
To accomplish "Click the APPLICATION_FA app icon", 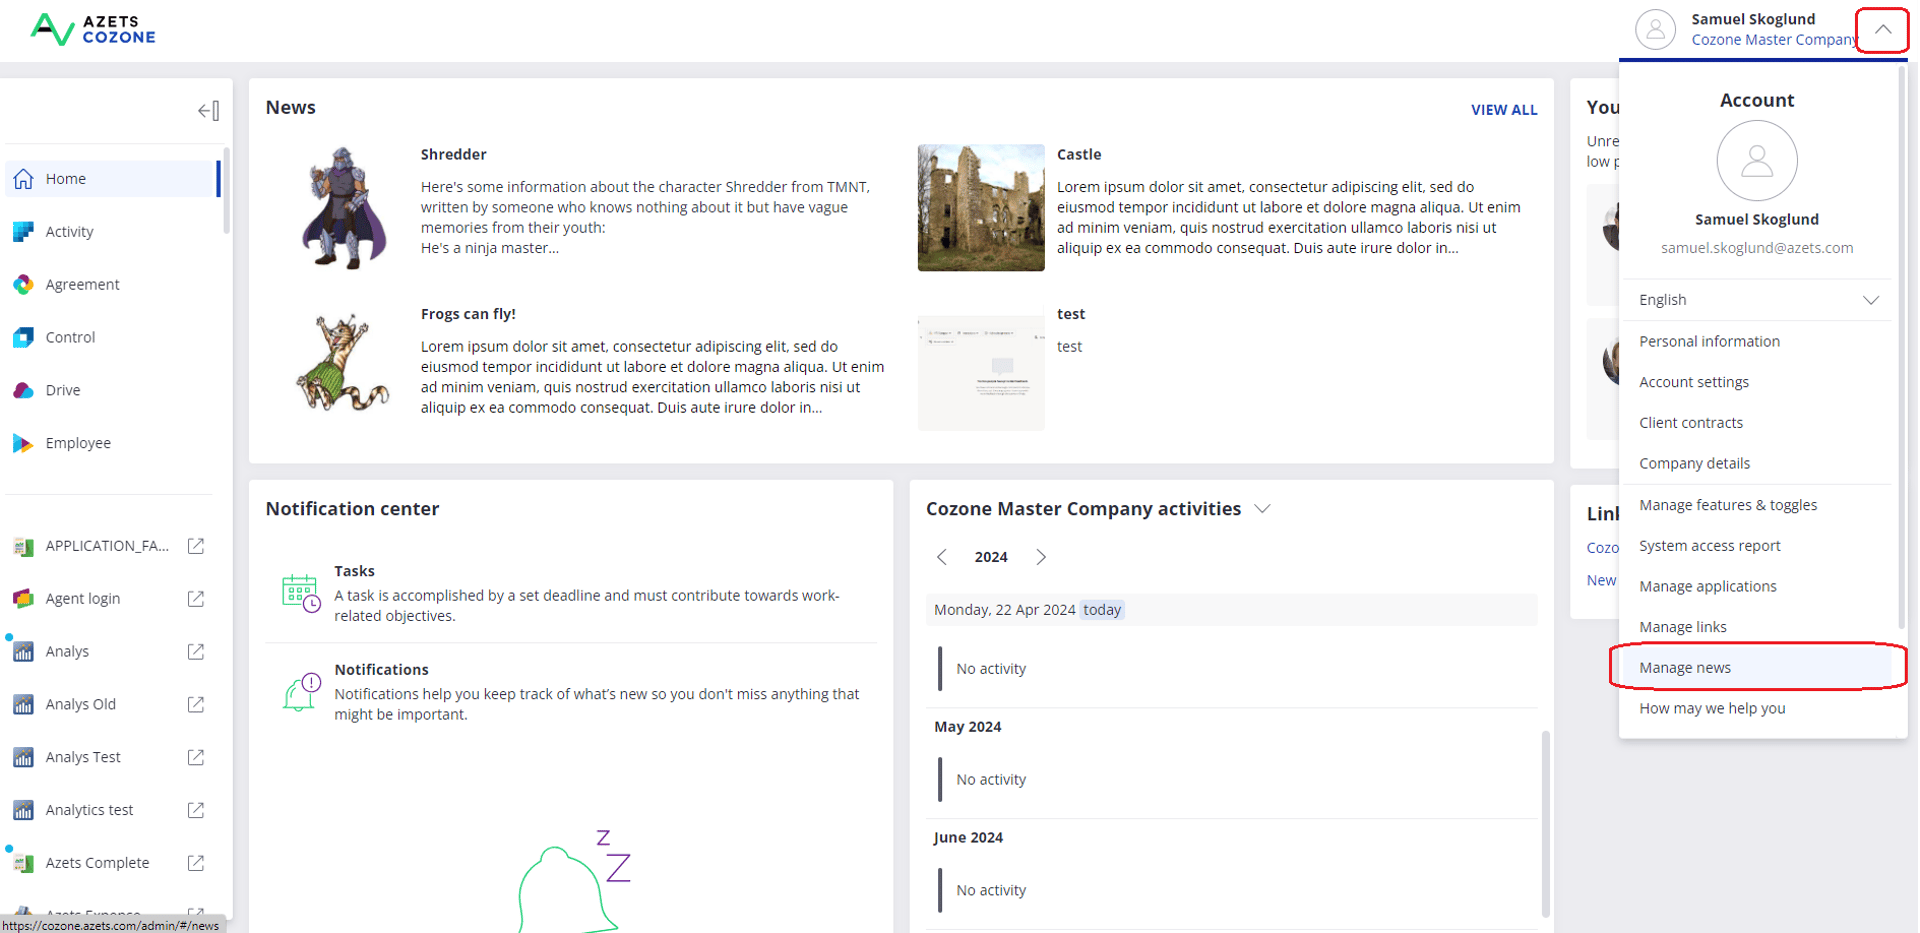I will click(23, 546).
